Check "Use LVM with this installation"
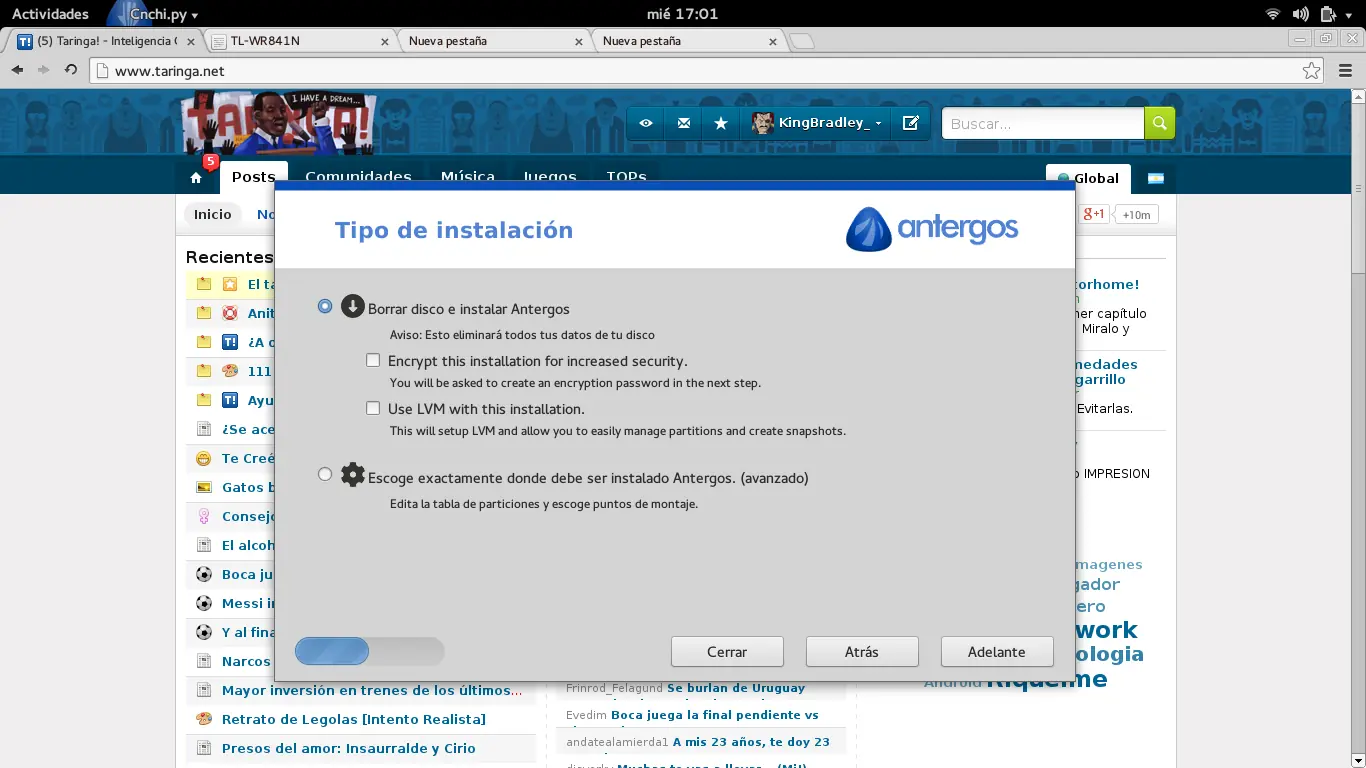The width and height of the screenshot is (1366, 768). point(373,408)
